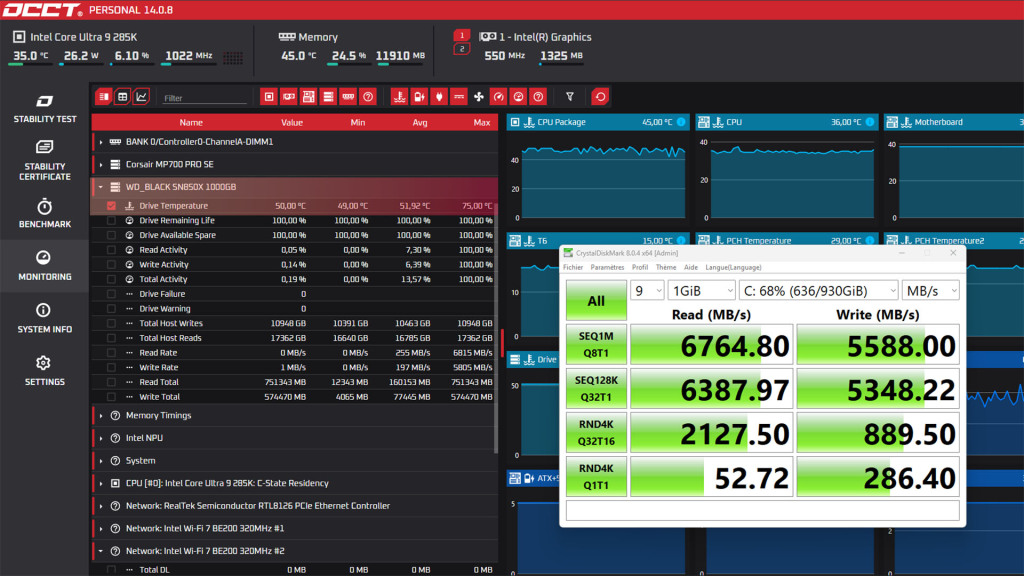1024x576 pixels.
Task: Expand the Intel NPU group
Action: (x=101, y=438)
